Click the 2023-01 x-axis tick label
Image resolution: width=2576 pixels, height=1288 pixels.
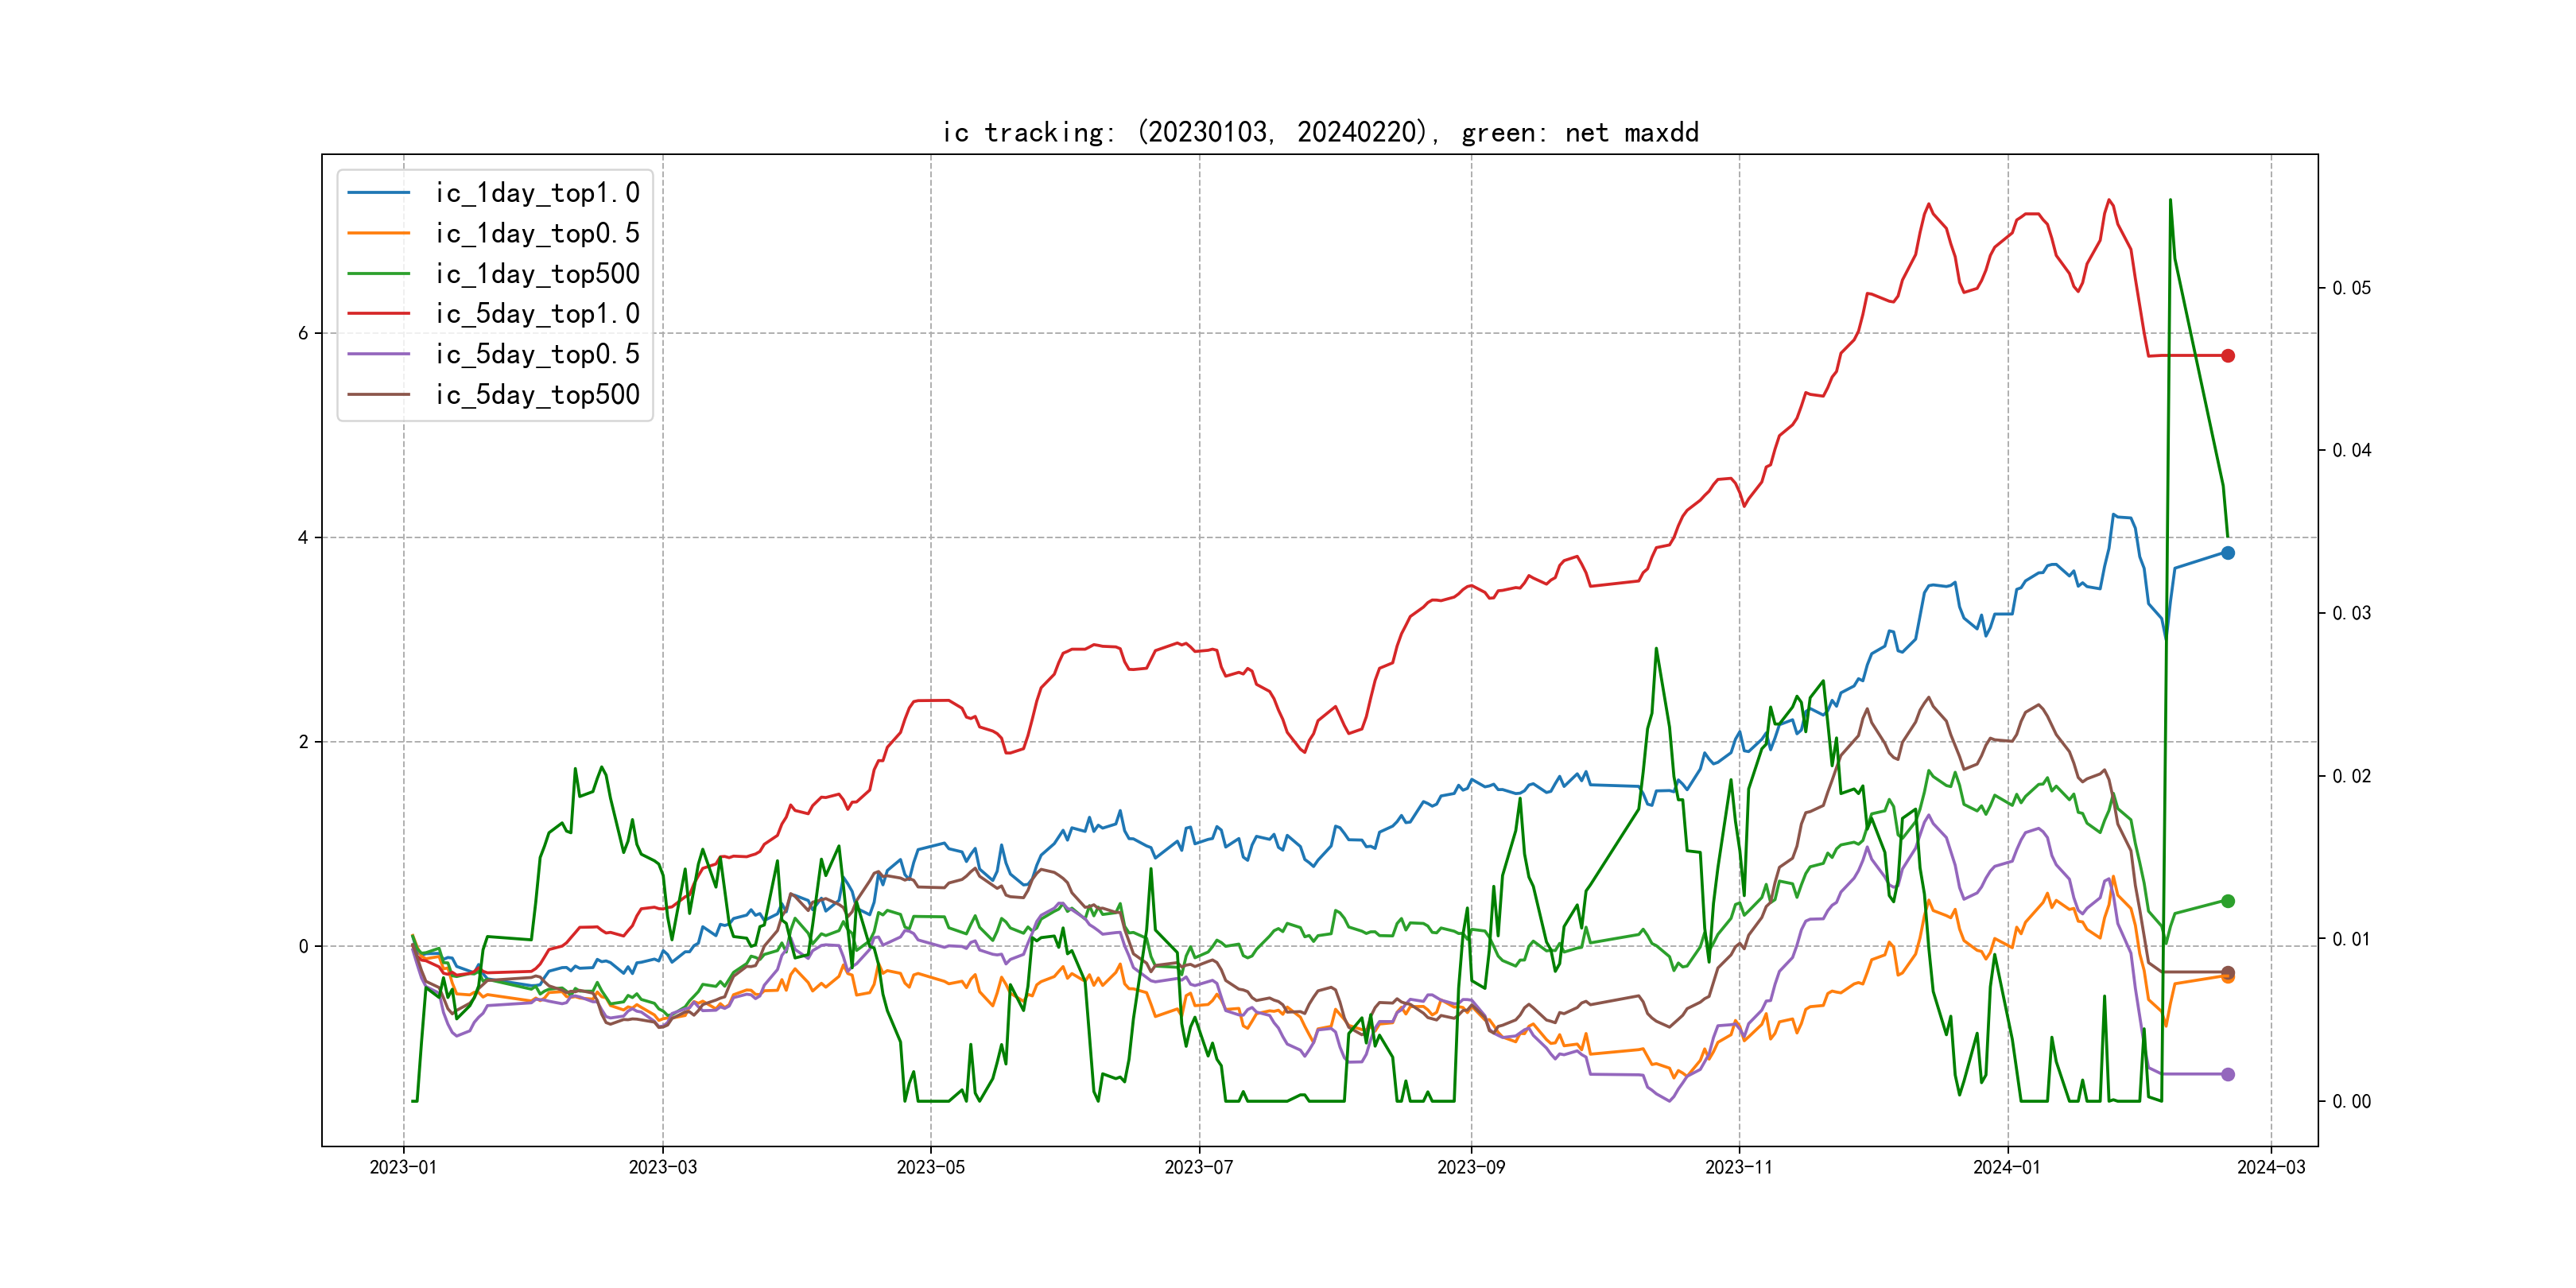pos(403,1167)
